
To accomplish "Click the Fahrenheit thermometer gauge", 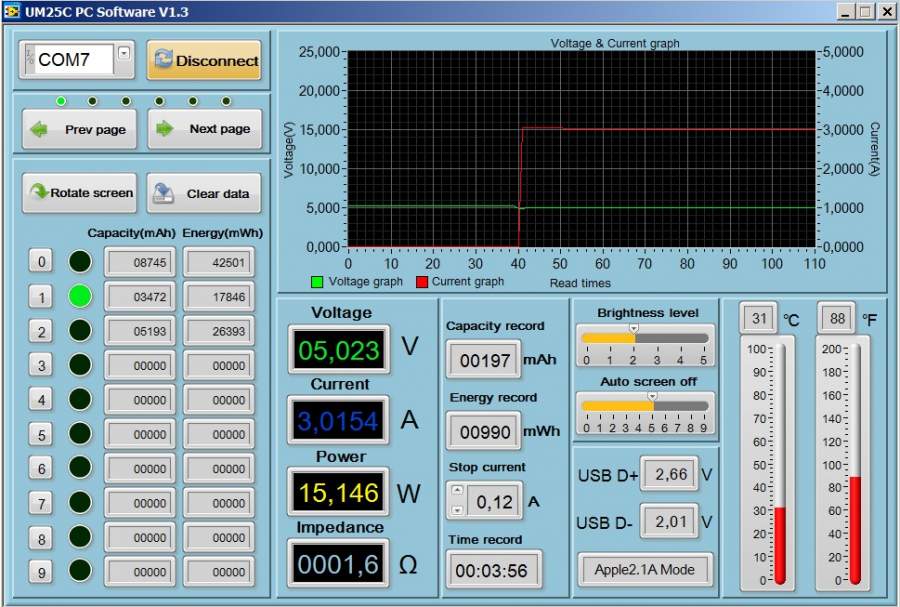I will point(855,464).
